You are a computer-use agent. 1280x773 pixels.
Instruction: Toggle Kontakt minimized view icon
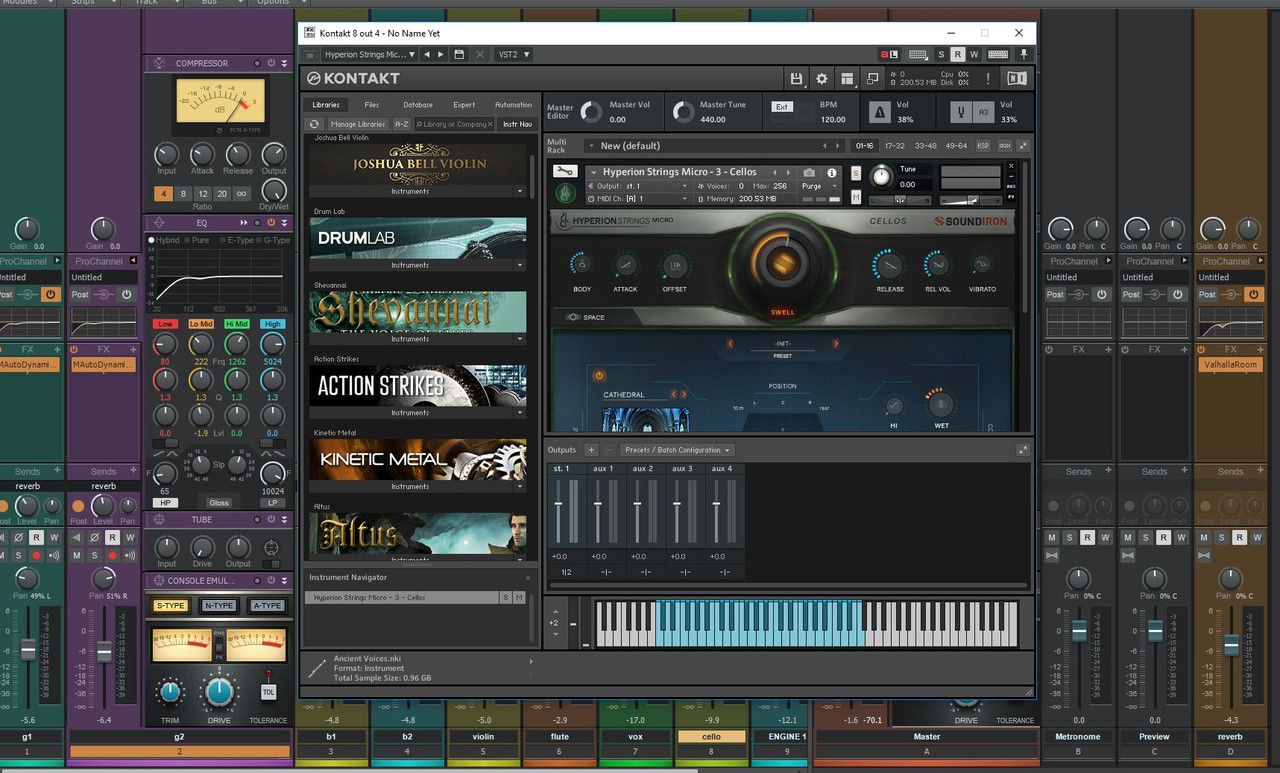(873, 78)
